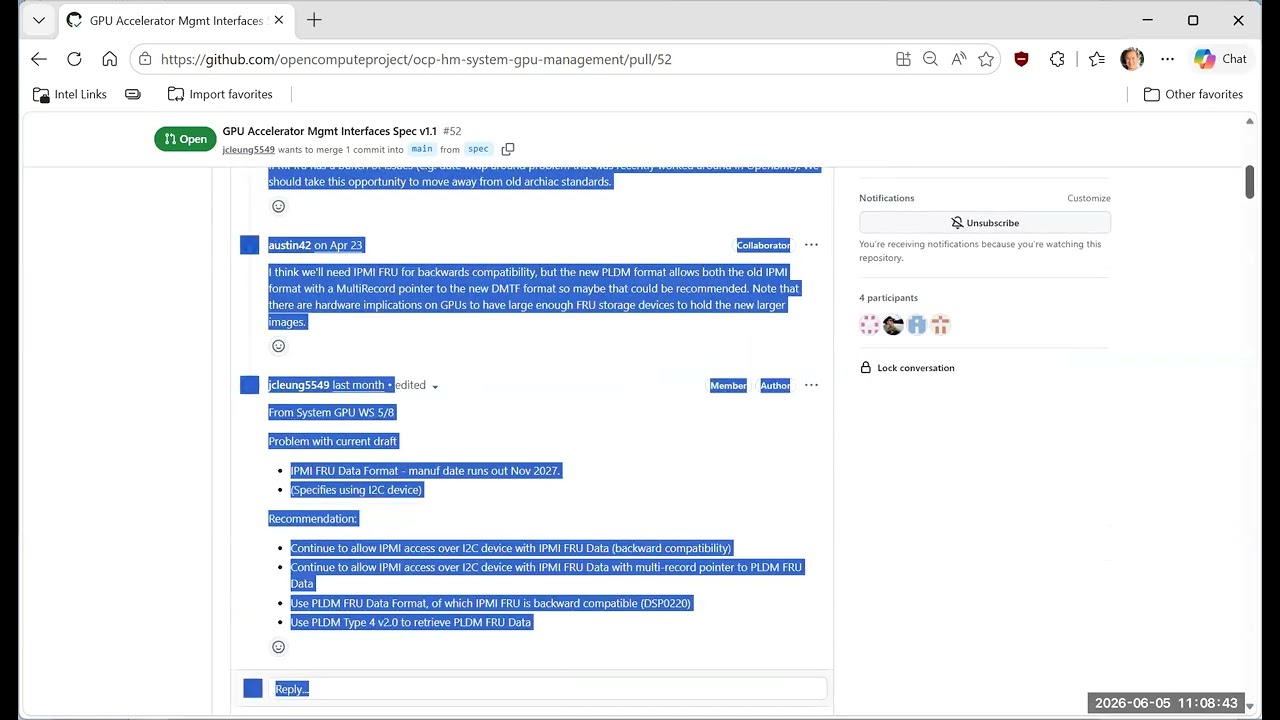Viewport: 1280px width, 720px height.
Task: Open a new browser tab
Action: pos(314,20)
